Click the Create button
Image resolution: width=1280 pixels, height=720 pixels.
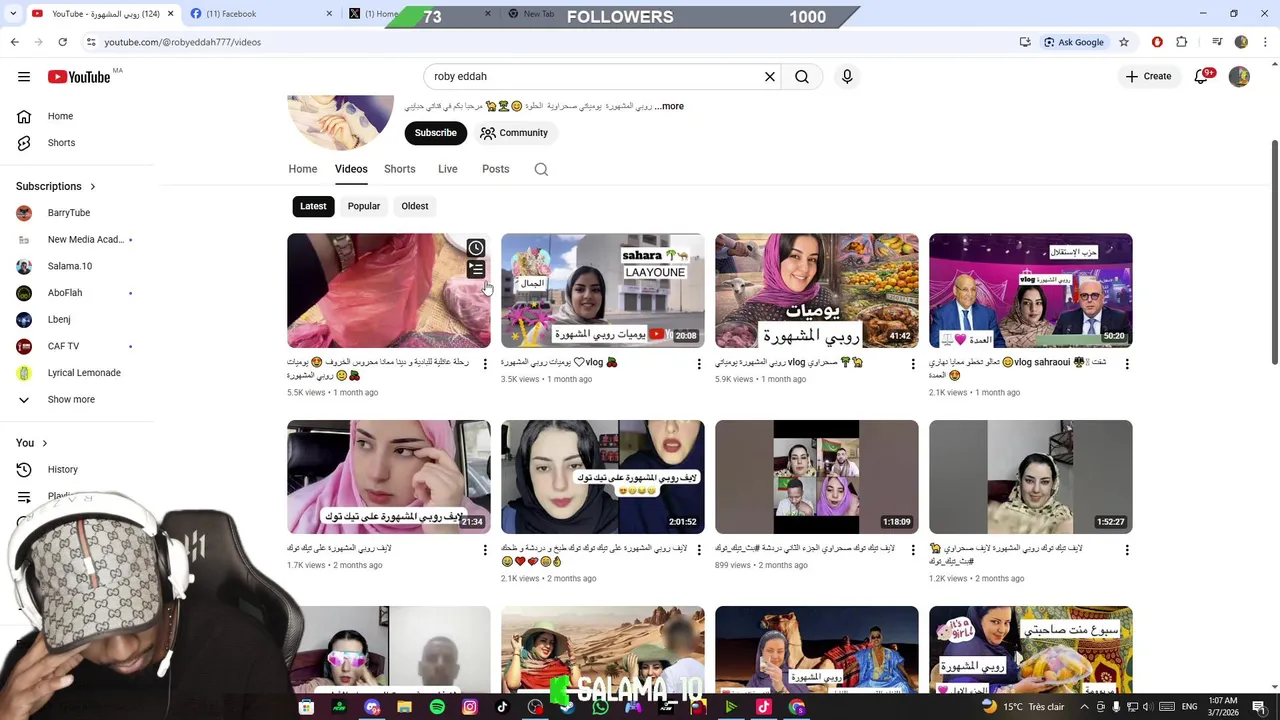1148,76
